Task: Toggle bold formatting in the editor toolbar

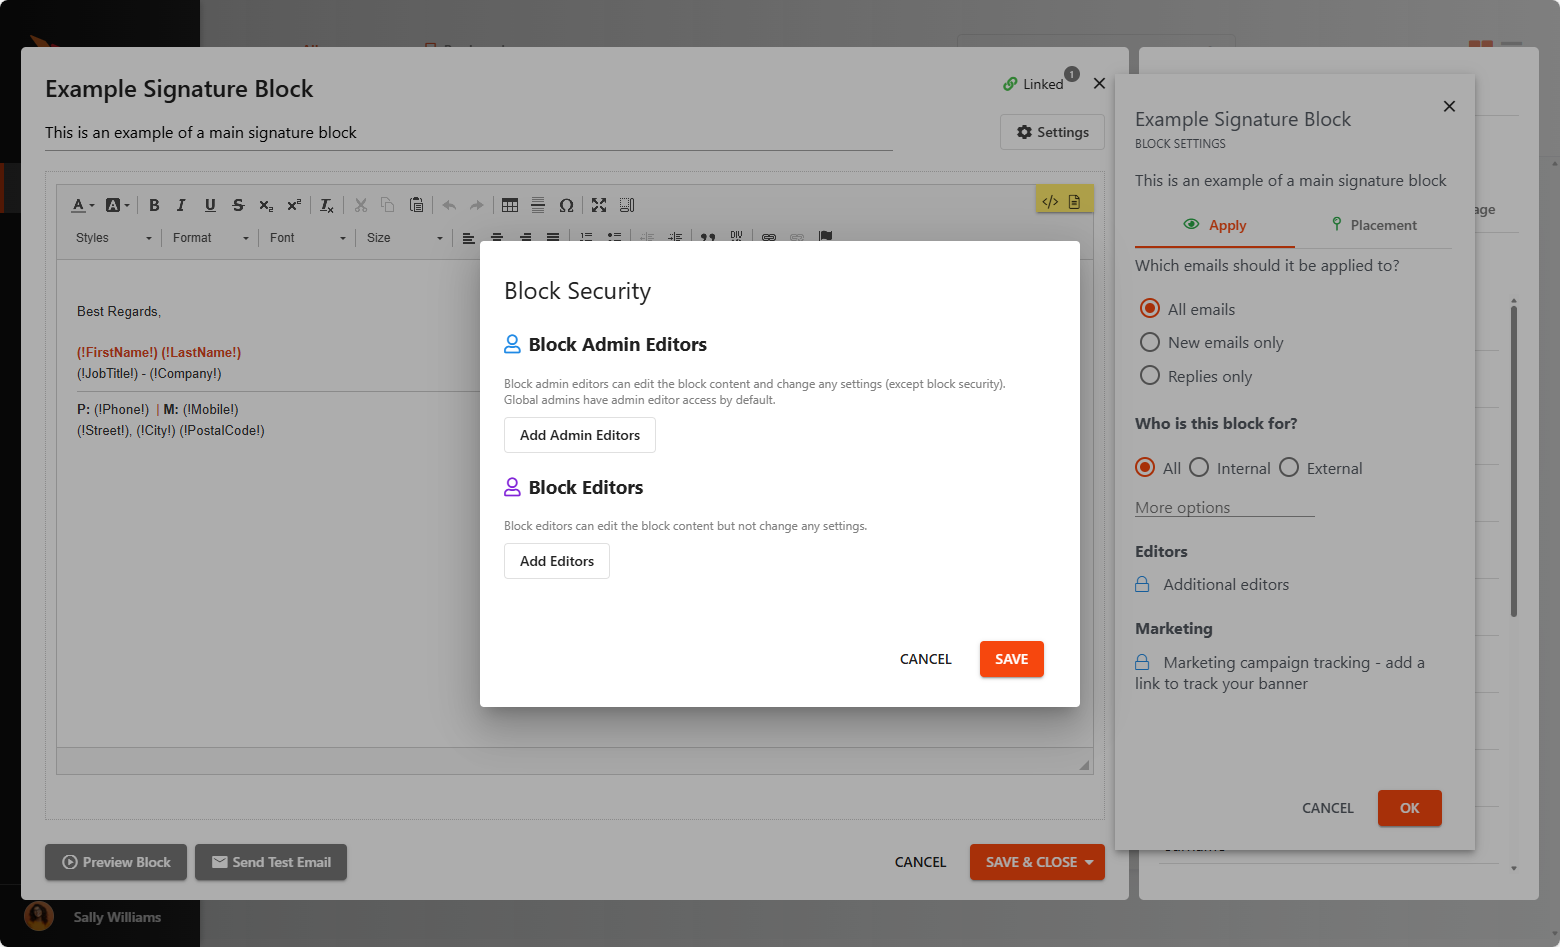Action: pos(154,205)
